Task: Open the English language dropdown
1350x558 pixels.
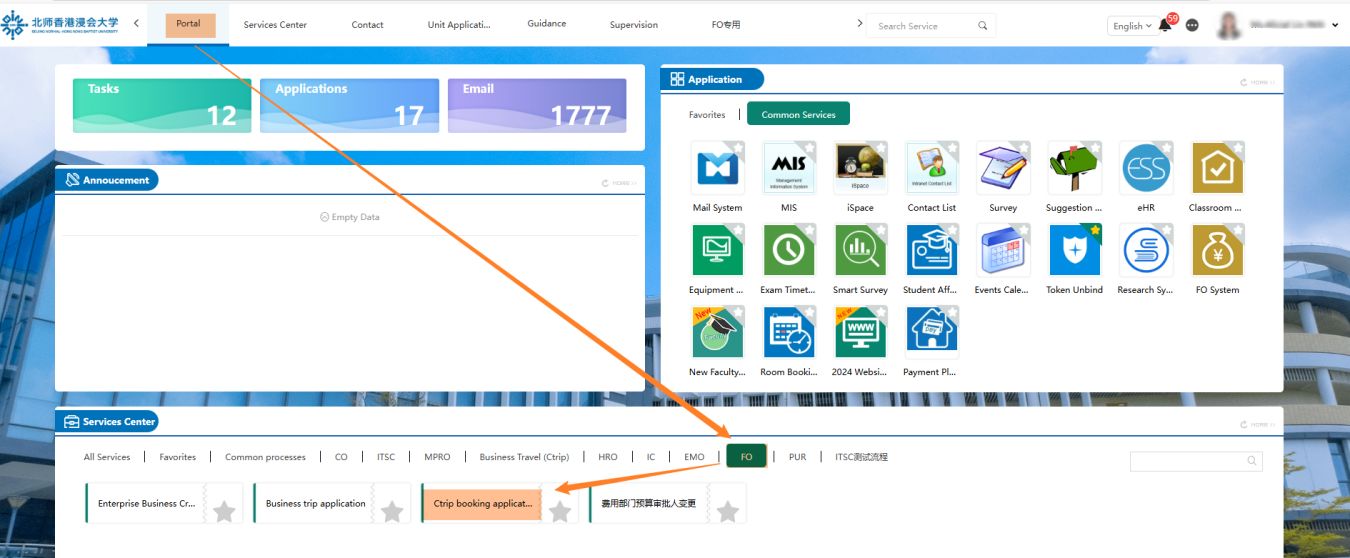Action: click(1131, 26)
